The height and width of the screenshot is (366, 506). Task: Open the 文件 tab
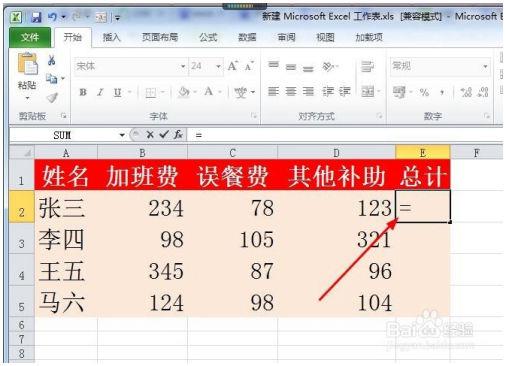click(30, 37)
